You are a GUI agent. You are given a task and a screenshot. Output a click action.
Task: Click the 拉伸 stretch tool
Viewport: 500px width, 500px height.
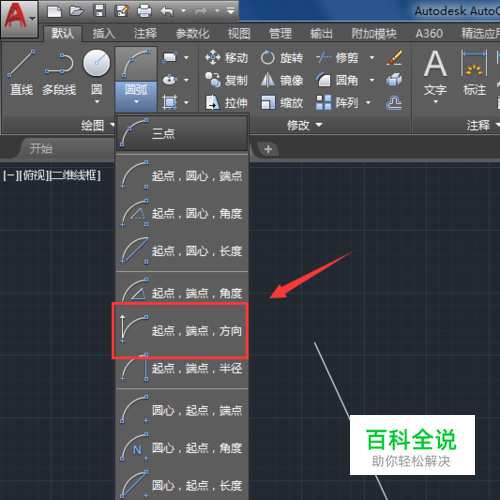pos(227,102)
